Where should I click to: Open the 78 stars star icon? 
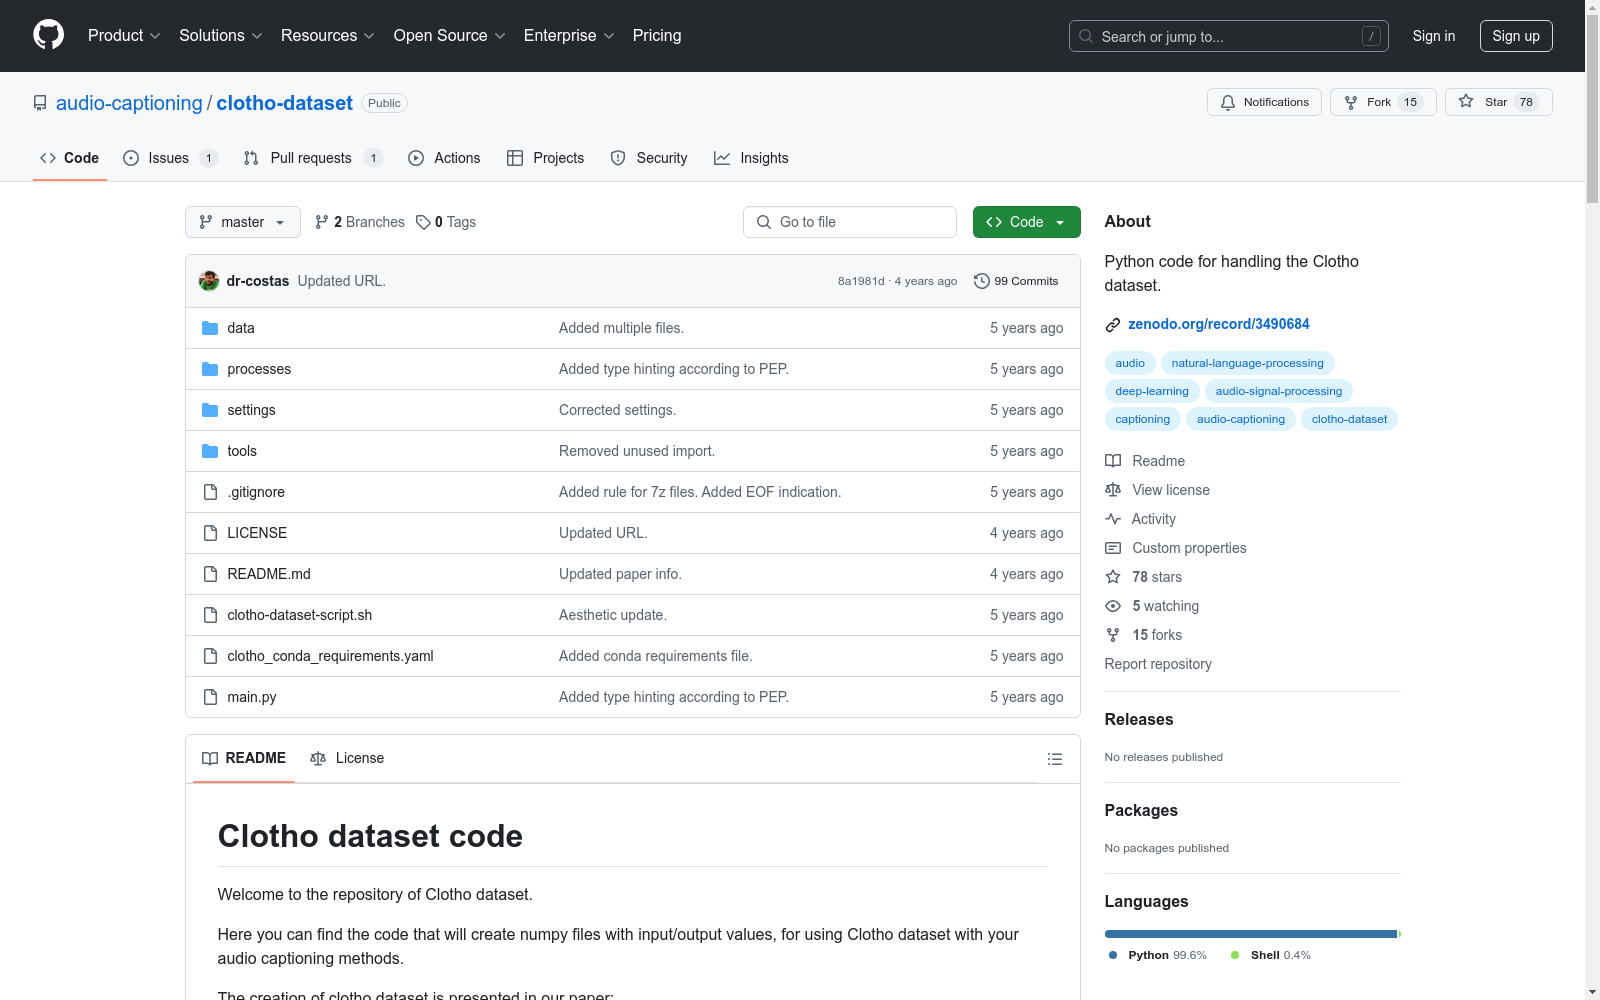[1113, 577]
